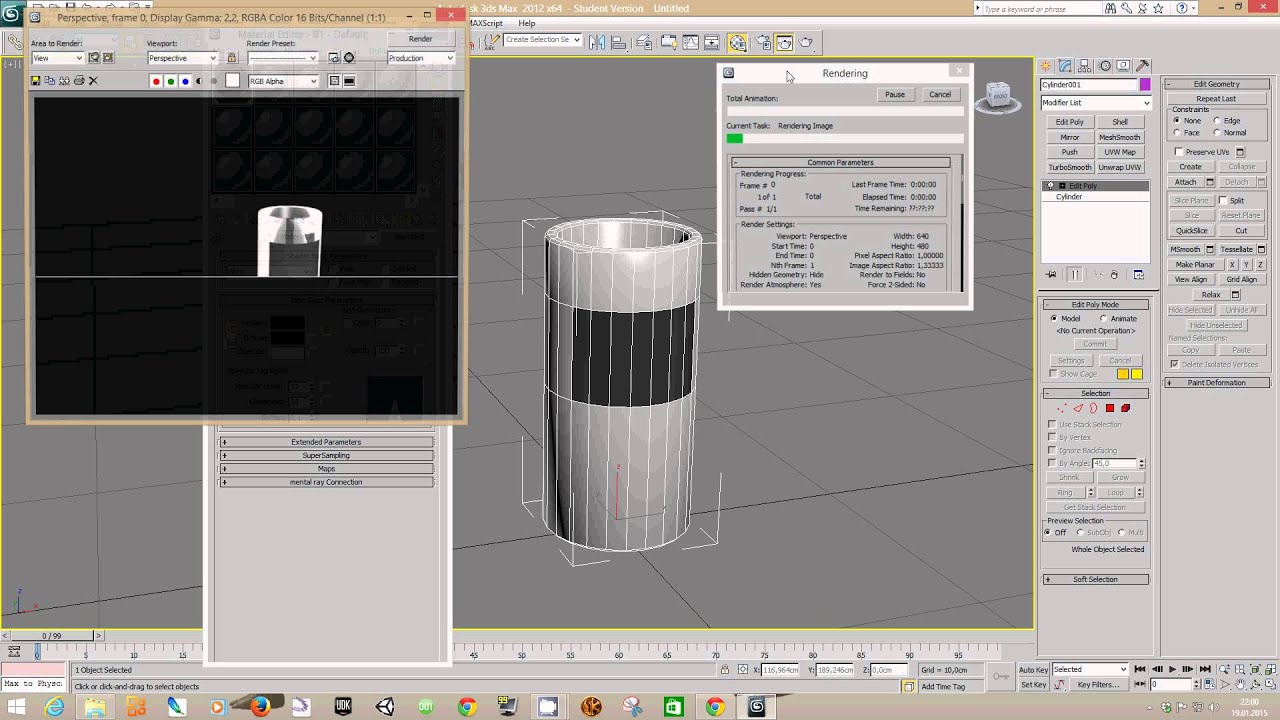
Task: Click the Pause button in Rendering dialog
Action: tap(894, 94)
